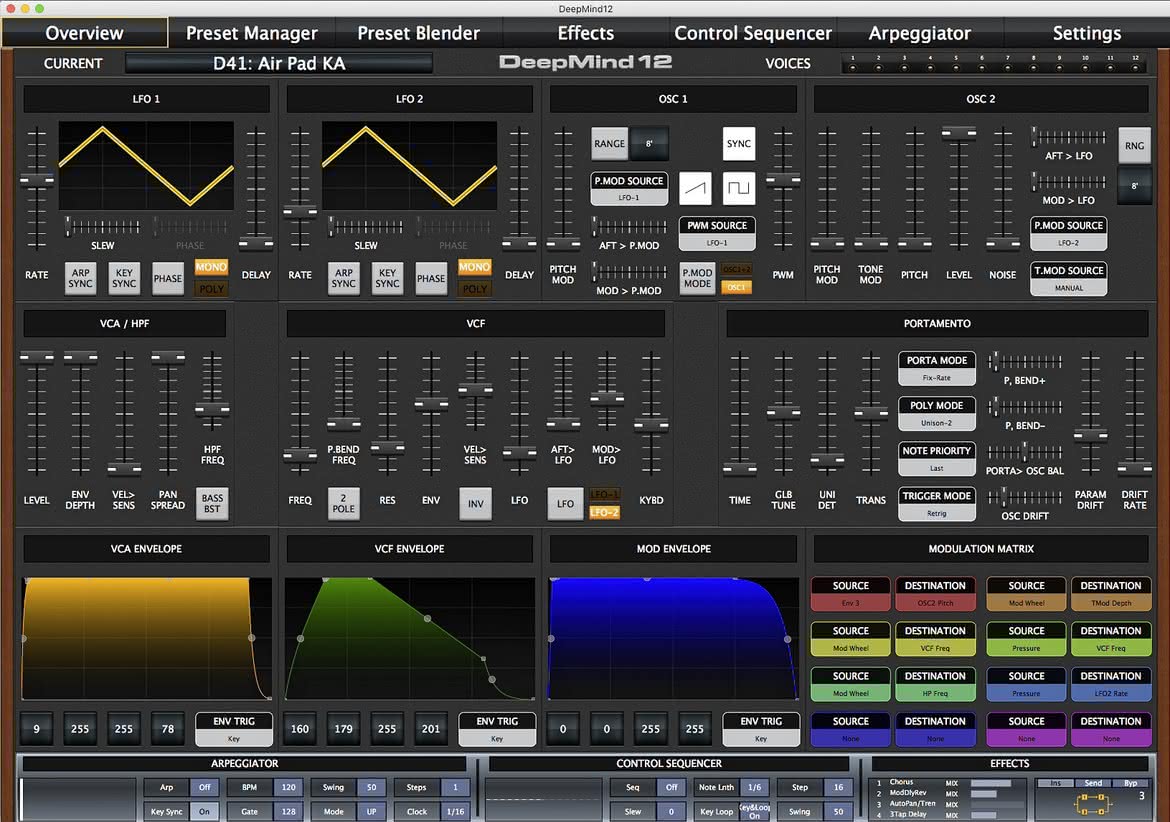1170x822 pixels.
Task: Open PORTA MODE Fix-Rate dropdown
Action: click(936, 368)
